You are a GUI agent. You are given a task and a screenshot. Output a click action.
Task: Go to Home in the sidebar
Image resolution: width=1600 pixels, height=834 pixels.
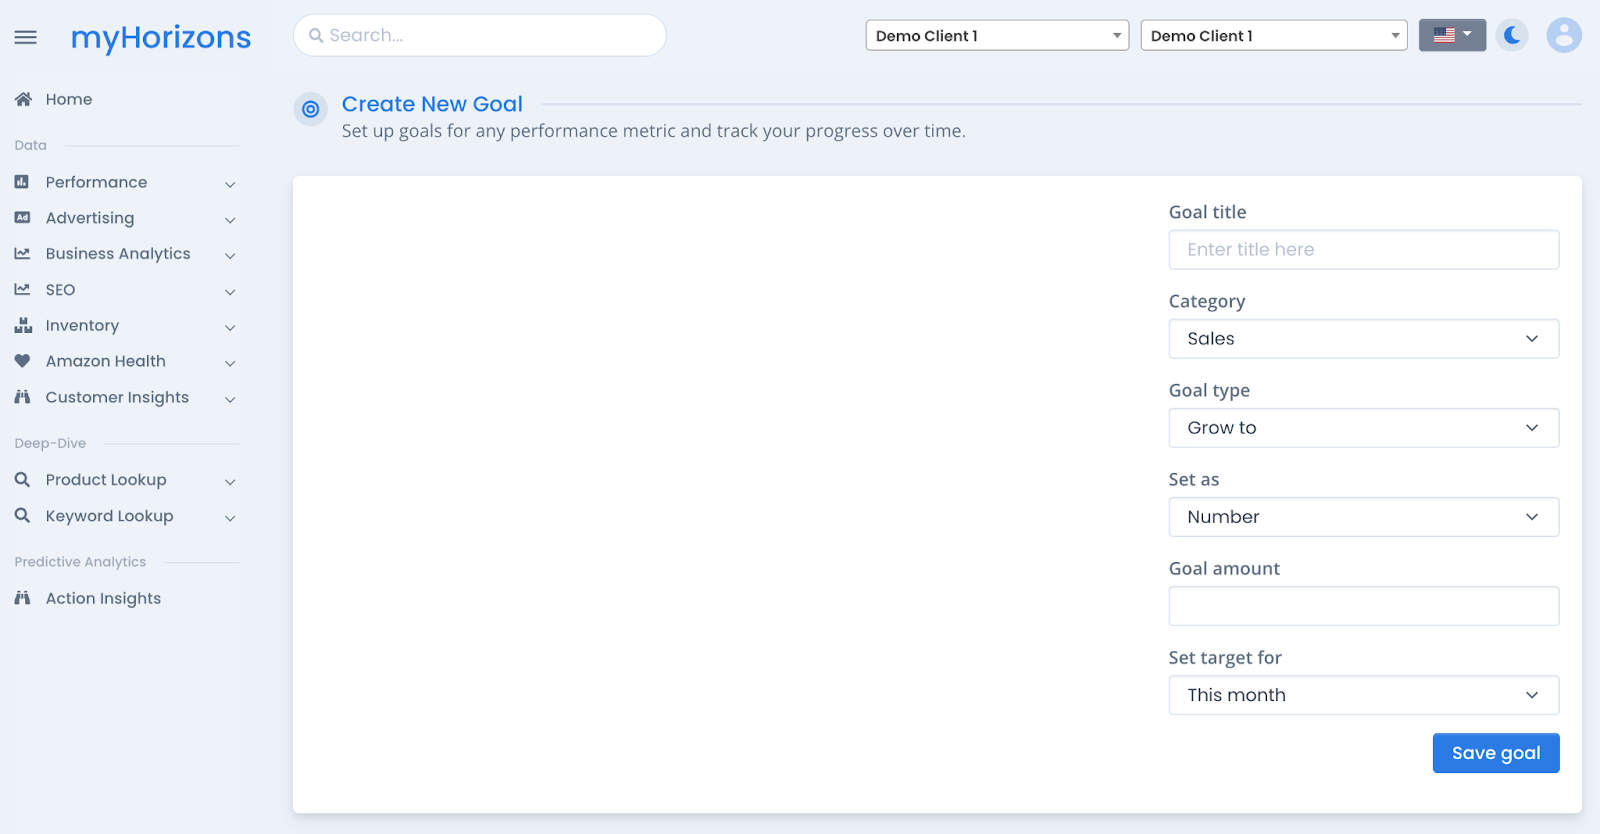(69, 99)
